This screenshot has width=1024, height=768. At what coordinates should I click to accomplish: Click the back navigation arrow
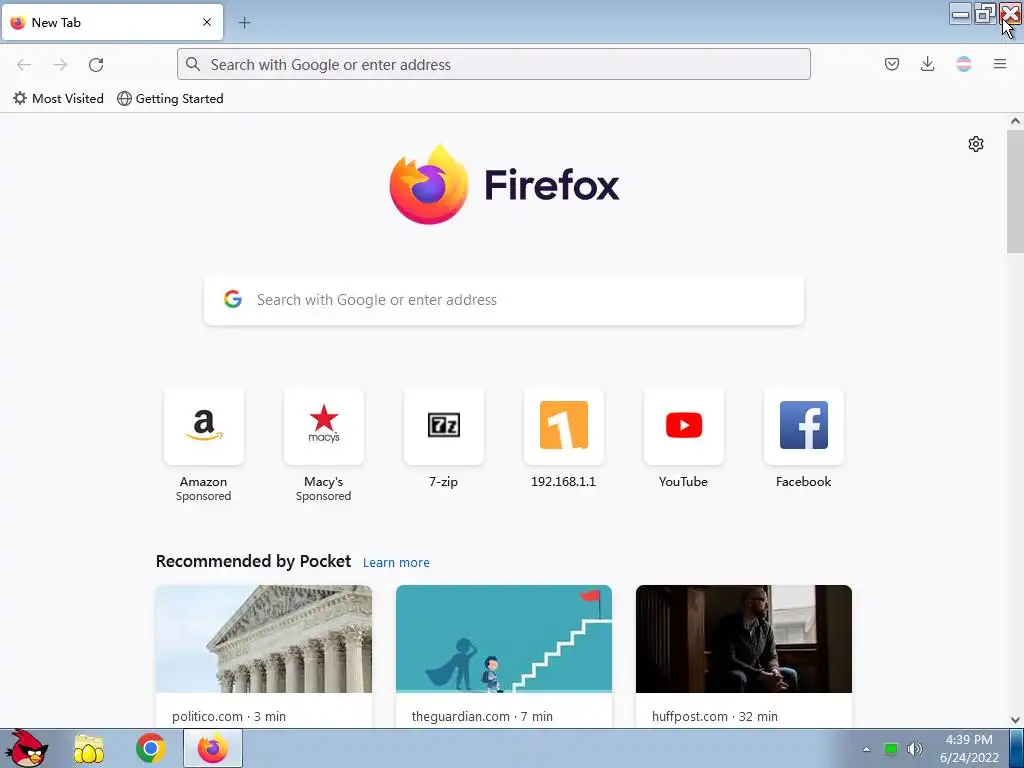[x=24, y=65]
